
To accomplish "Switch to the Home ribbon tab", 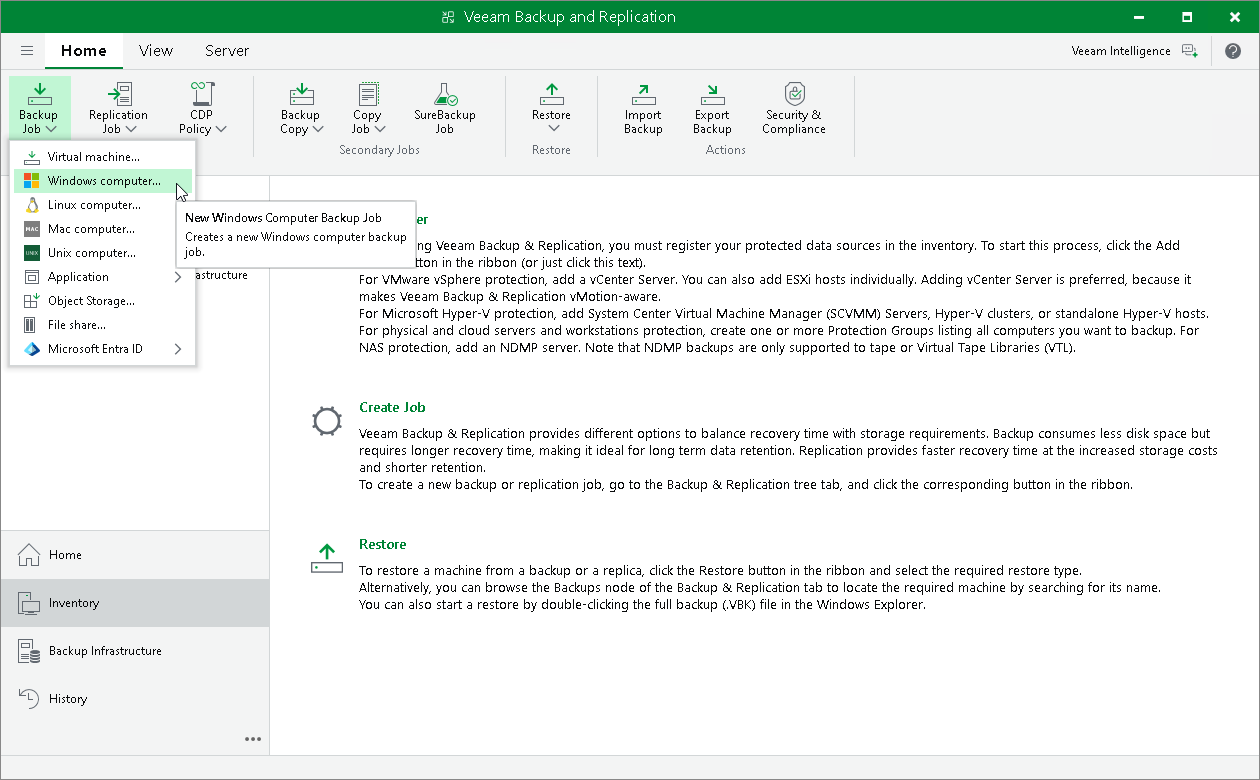I will pos(84,50).
